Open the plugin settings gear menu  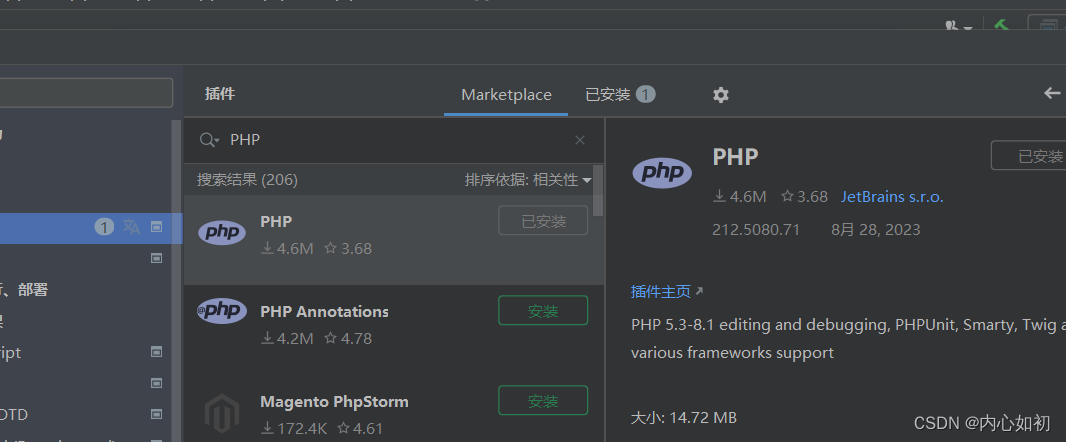721,95
